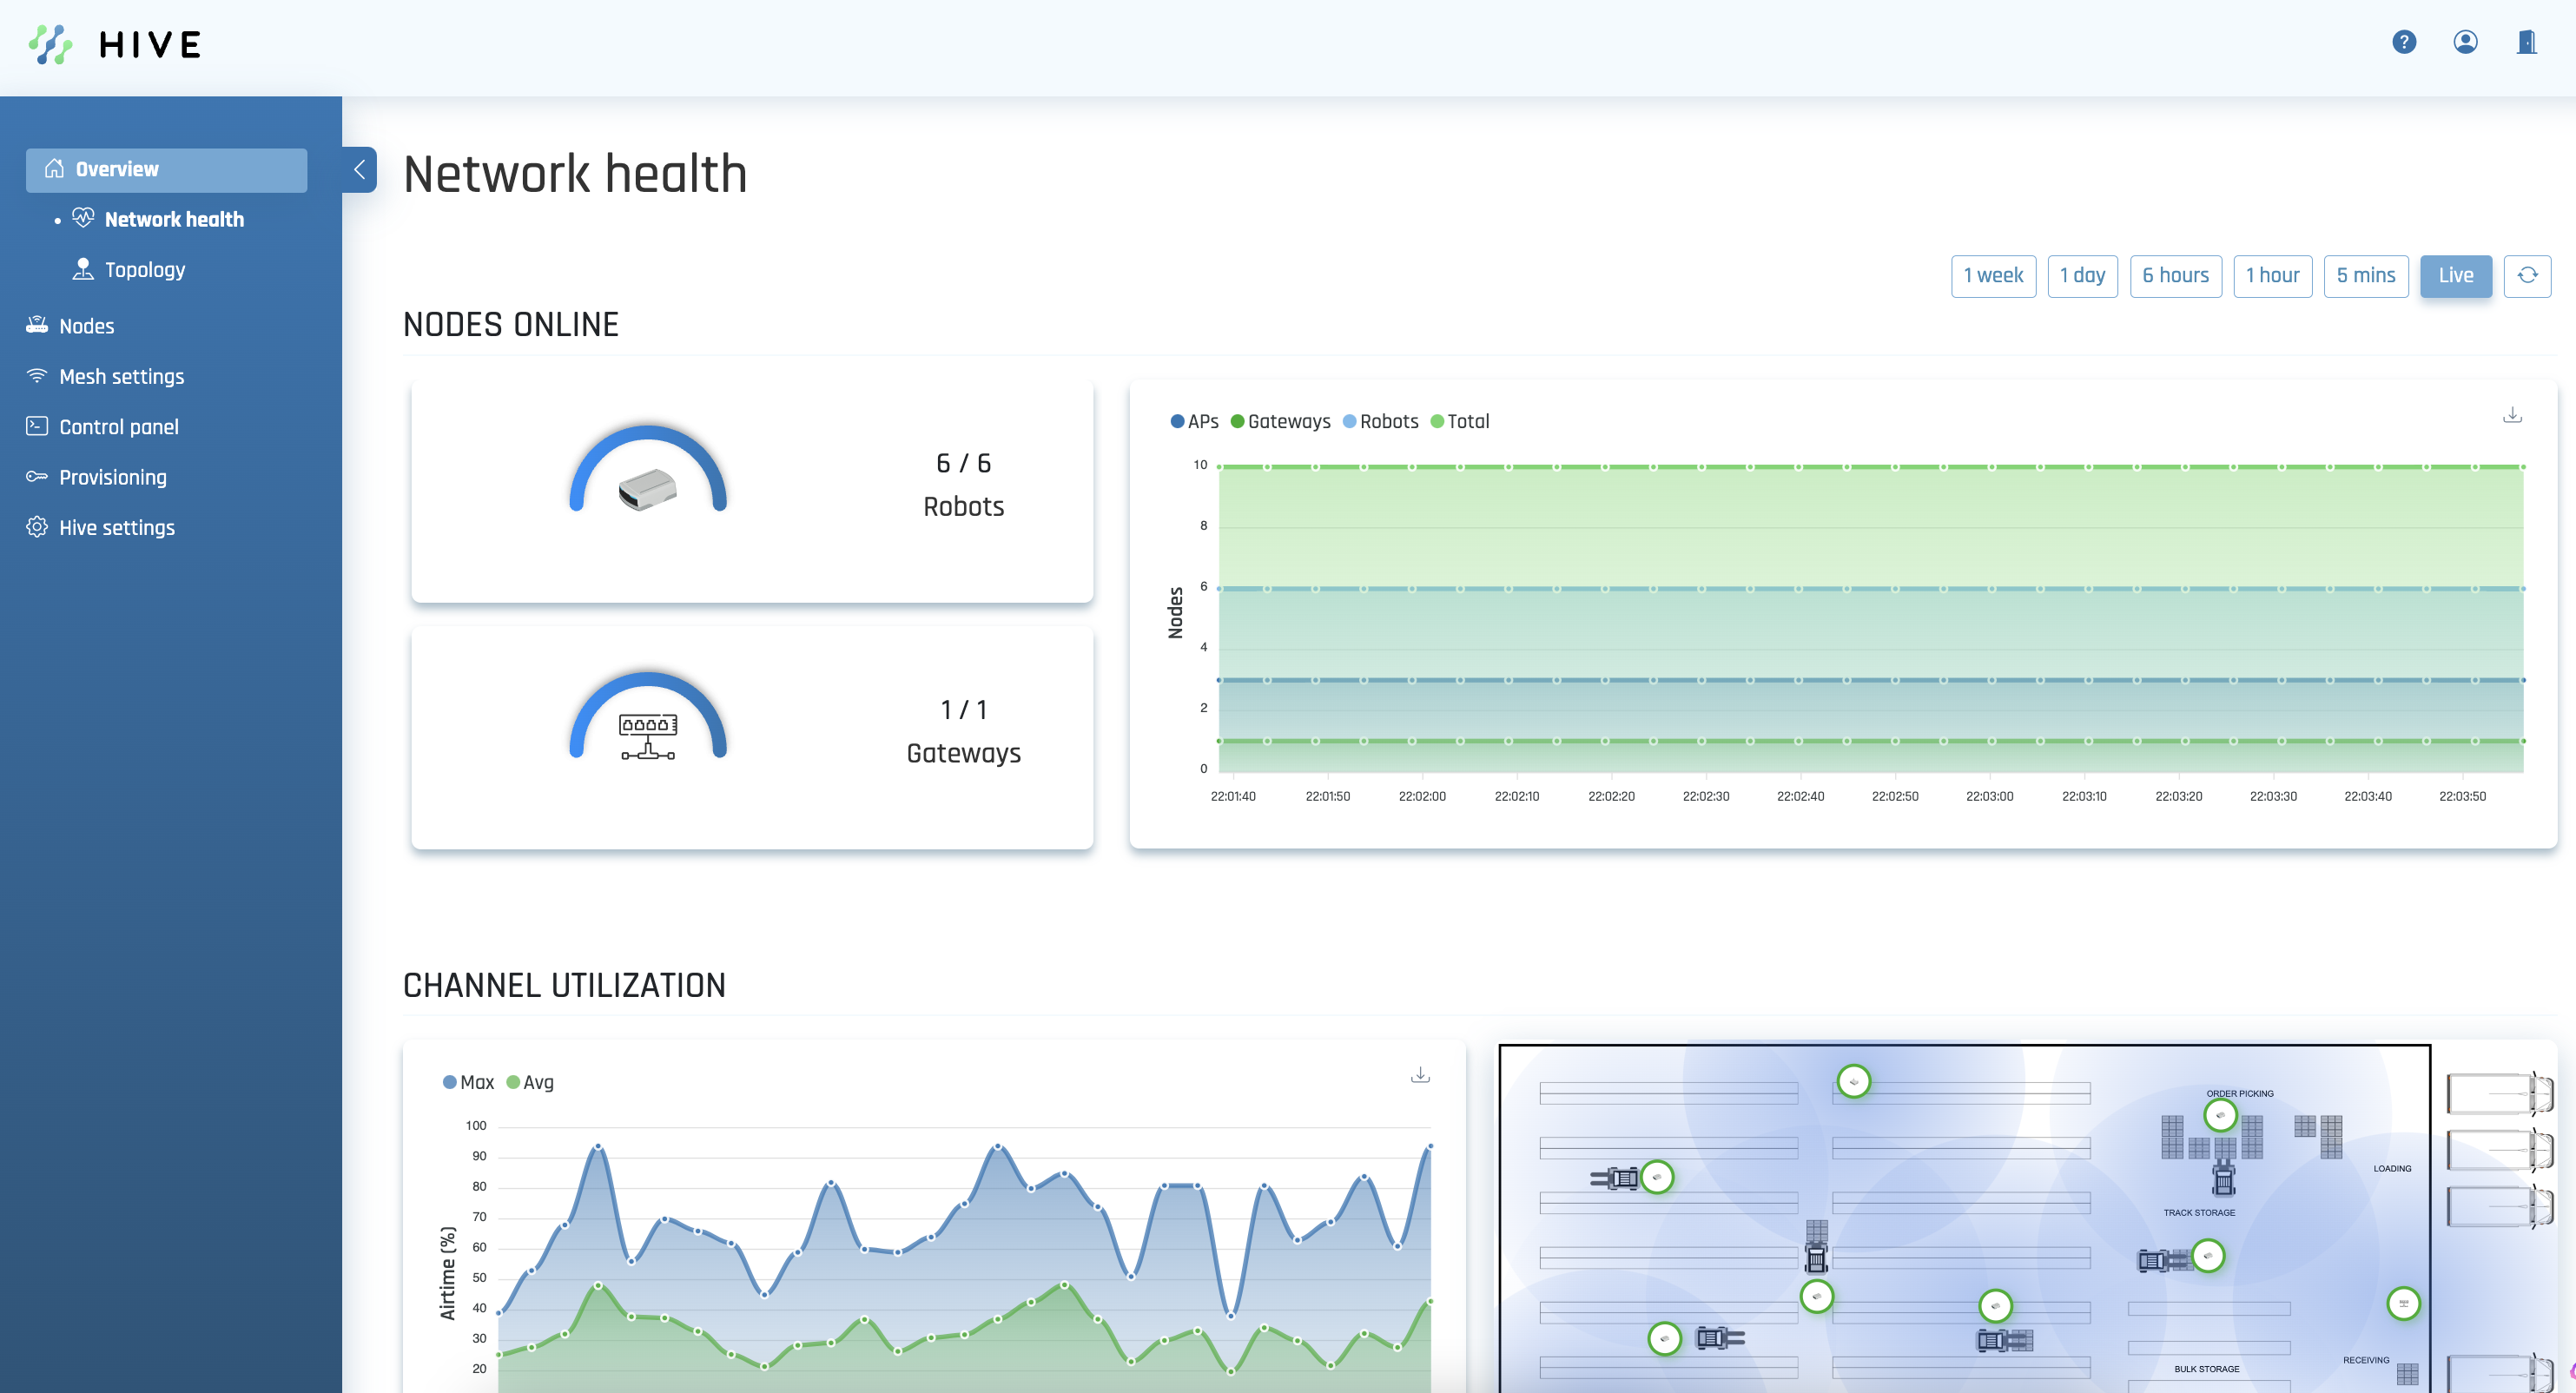Collapse the sidebar with the chevron

pyautogui.click(x=359, y=170)
